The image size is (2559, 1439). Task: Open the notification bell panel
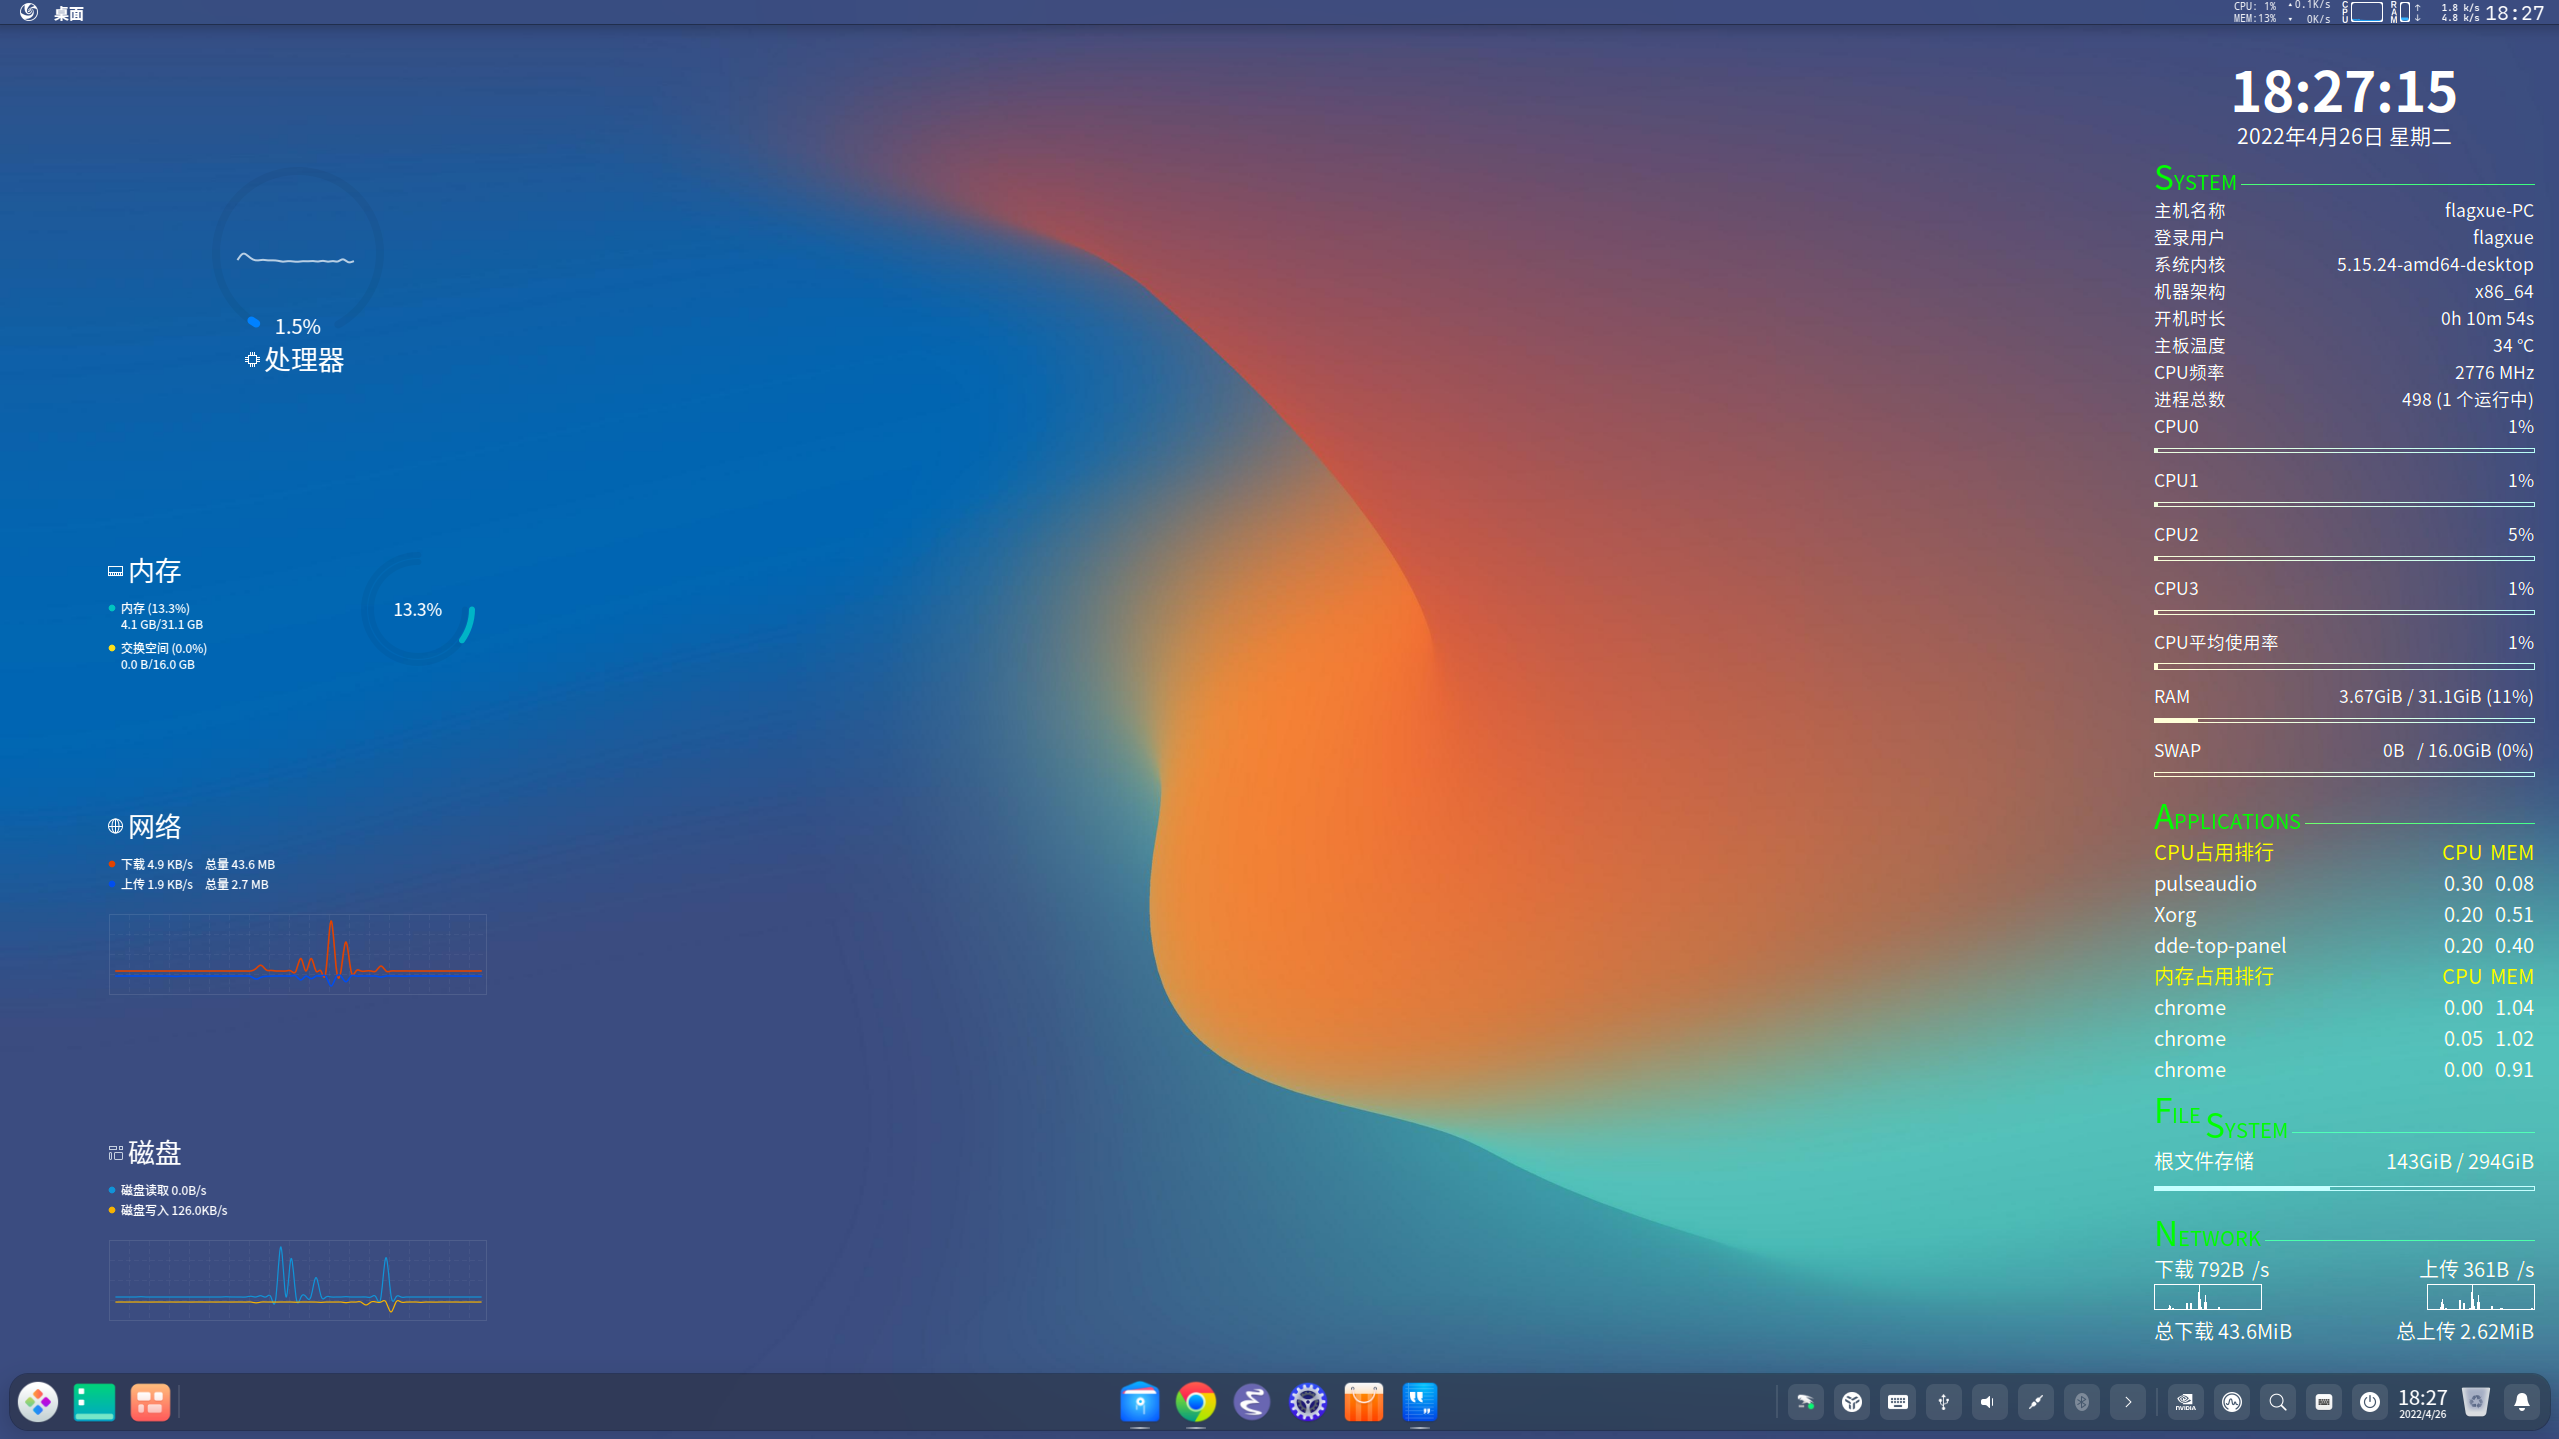pyautogui.click(x=2522, y=1402)
